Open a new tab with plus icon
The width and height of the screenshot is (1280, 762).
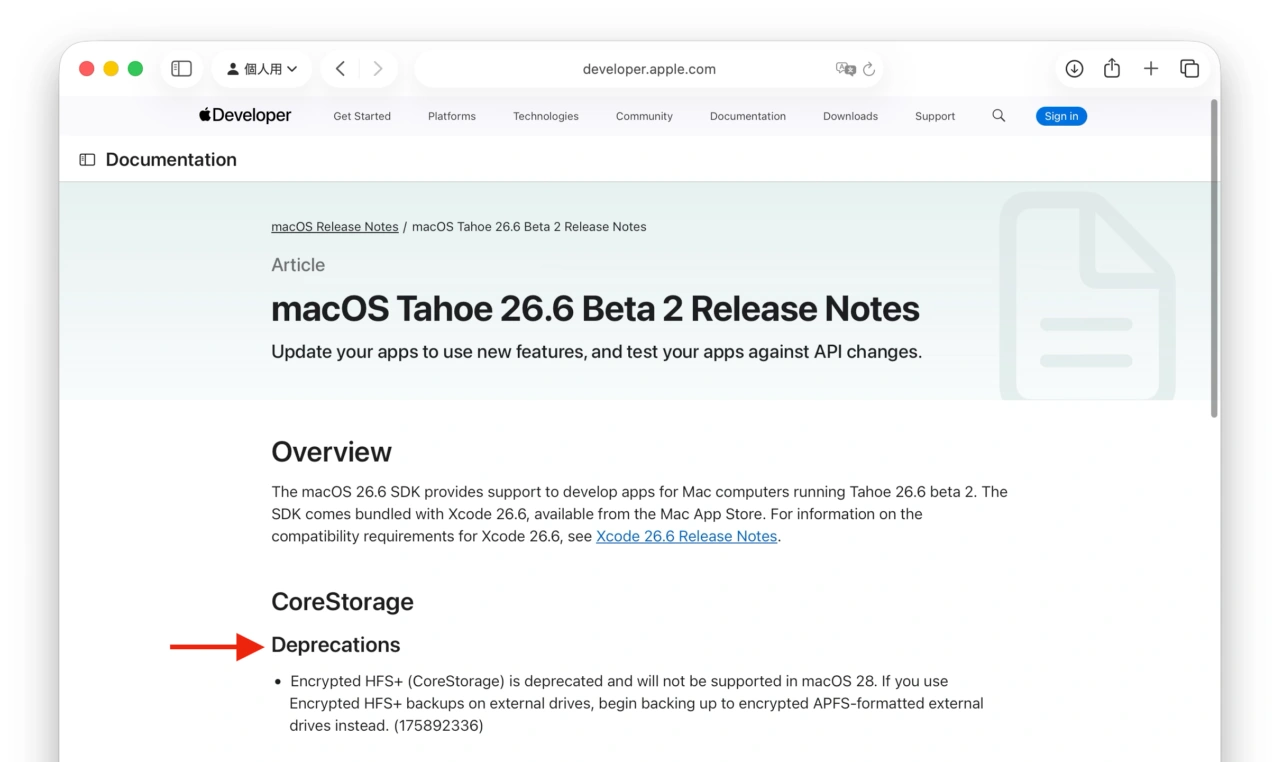pos(1151,69)
